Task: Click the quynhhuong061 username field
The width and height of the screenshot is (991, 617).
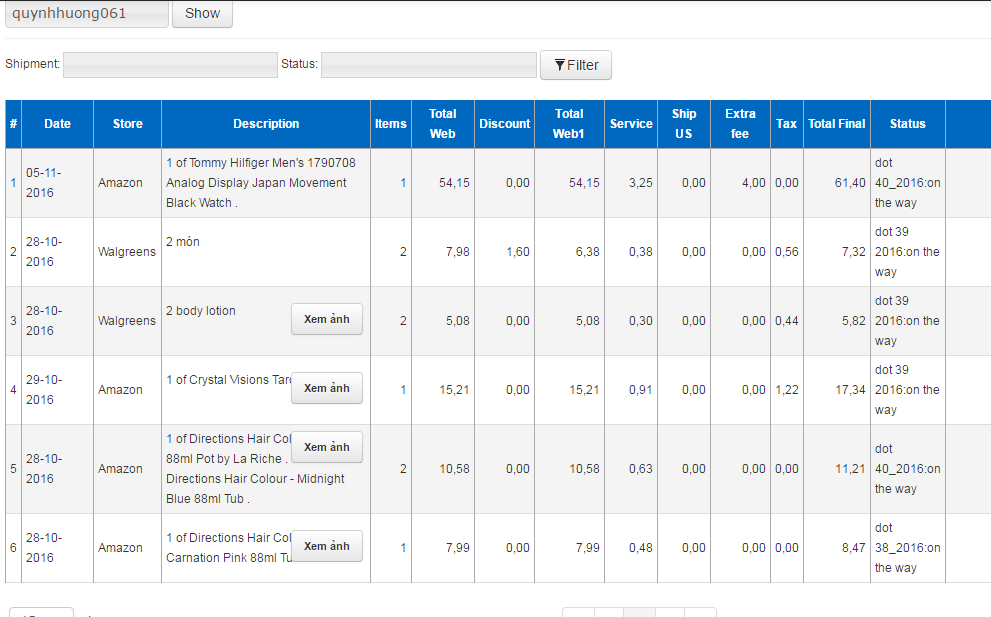Action: [x=86, y=14]
